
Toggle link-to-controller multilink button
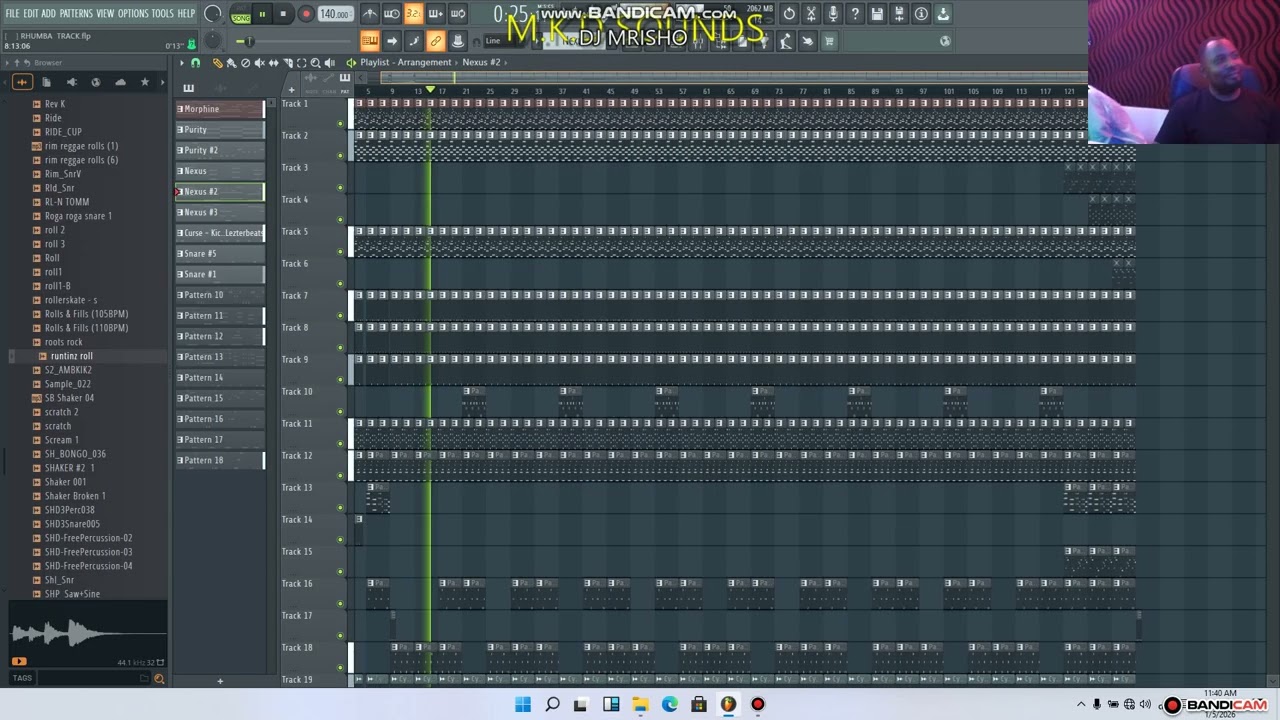point(436,41)
